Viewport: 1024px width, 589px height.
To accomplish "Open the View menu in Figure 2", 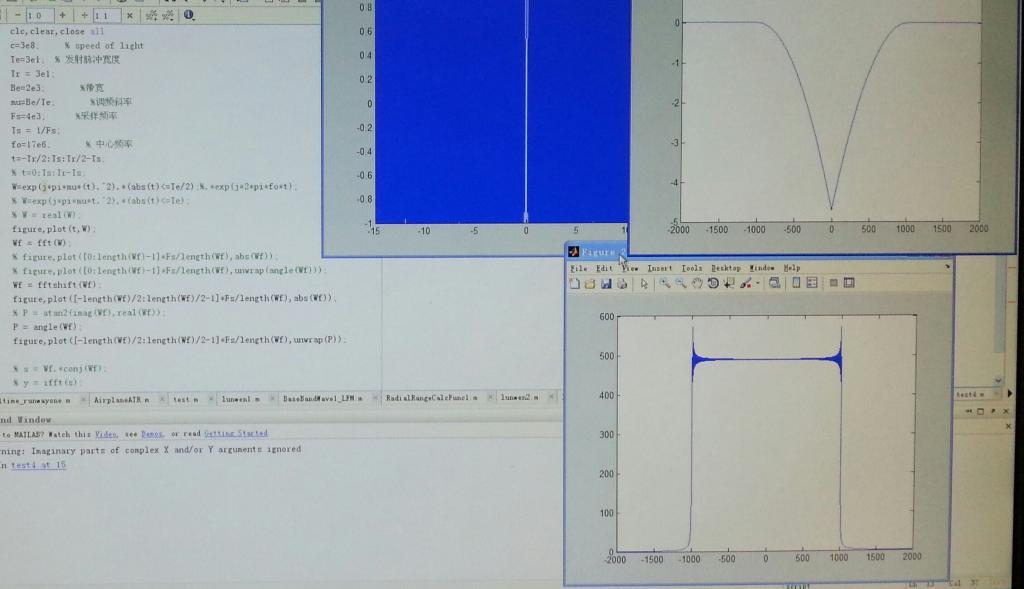I will click(630, 268).
